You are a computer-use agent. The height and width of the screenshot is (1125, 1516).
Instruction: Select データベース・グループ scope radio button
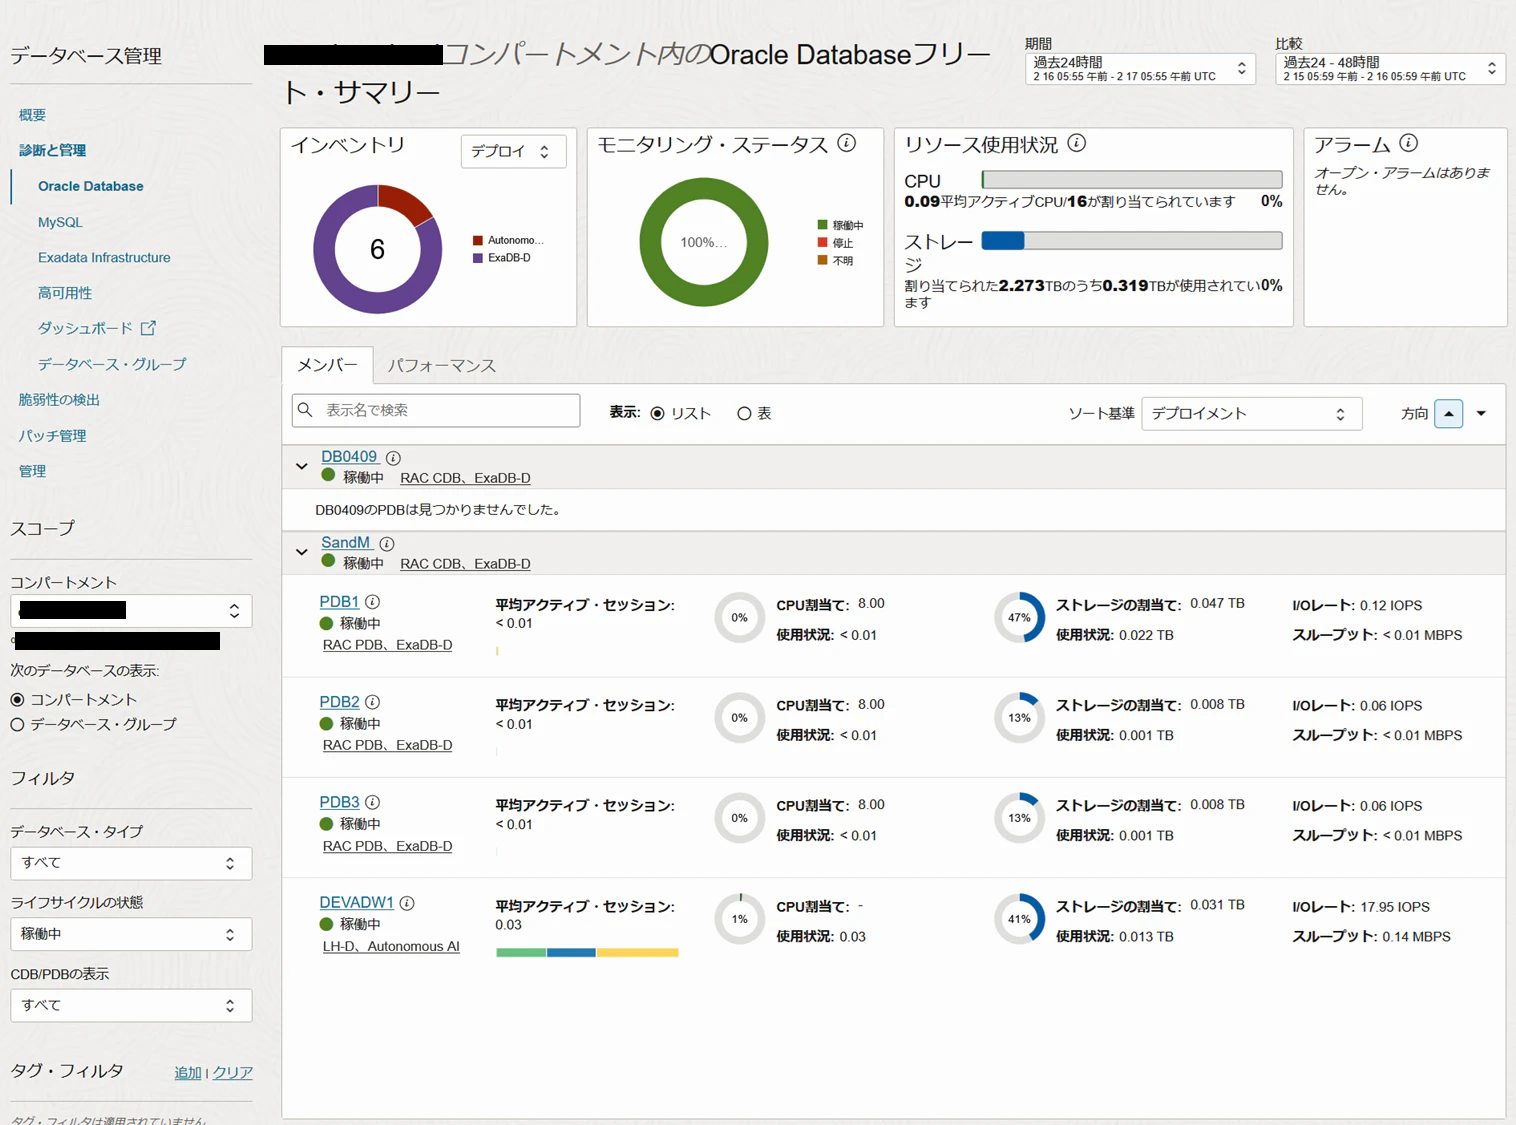17,725
